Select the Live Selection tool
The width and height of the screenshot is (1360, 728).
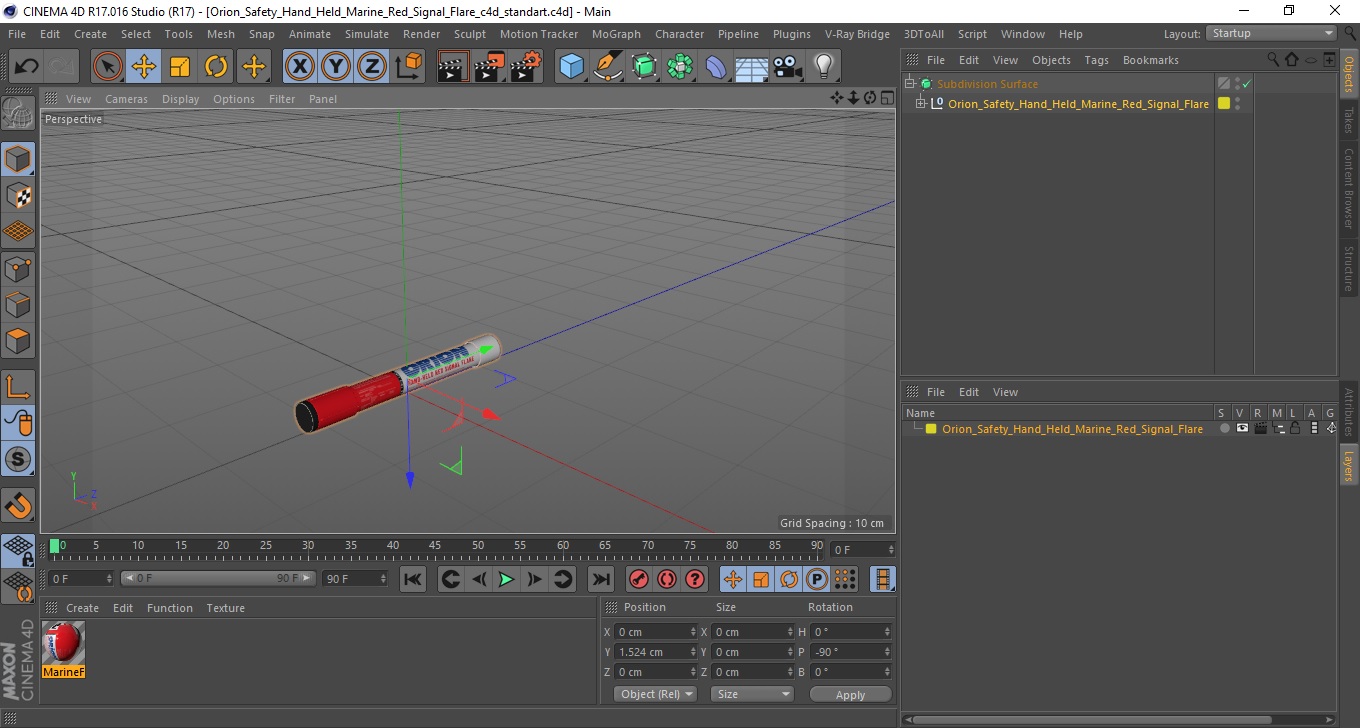pyautogui.click(x=108, y=67)
